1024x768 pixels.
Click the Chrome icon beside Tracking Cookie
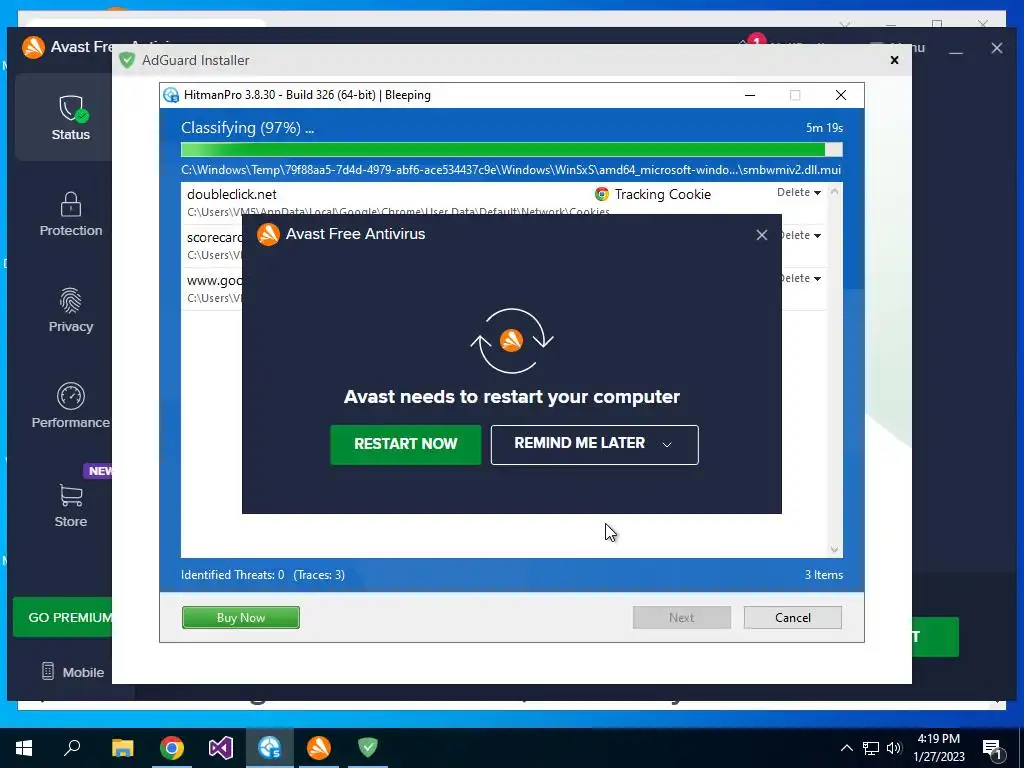(602, 195)
